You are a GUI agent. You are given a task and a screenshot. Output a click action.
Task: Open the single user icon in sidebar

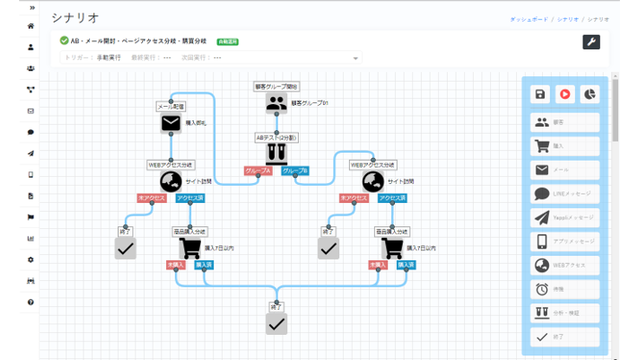31,47
